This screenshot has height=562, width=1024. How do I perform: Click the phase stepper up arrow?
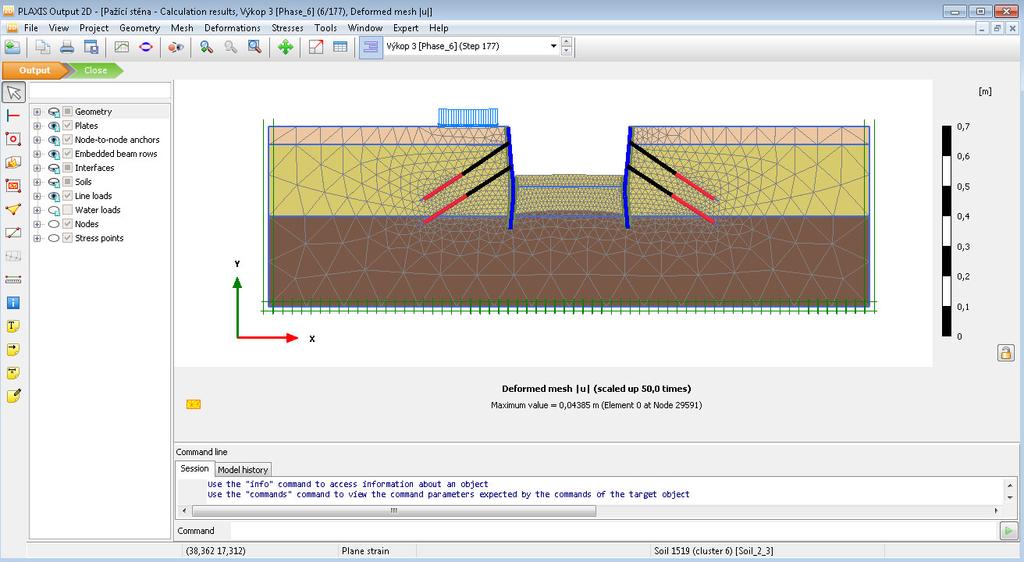(566, 42)
